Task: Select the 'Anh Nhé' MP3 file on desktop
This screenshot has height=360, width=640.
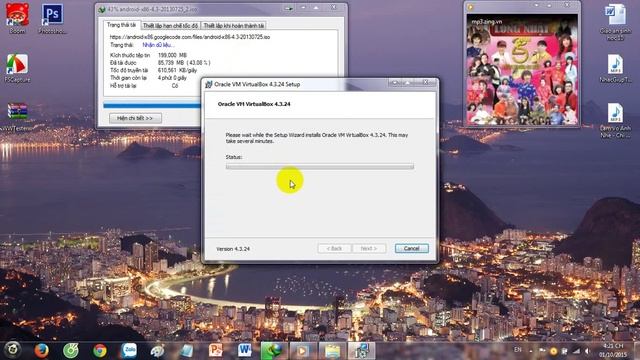Action: tap(616, 120)
